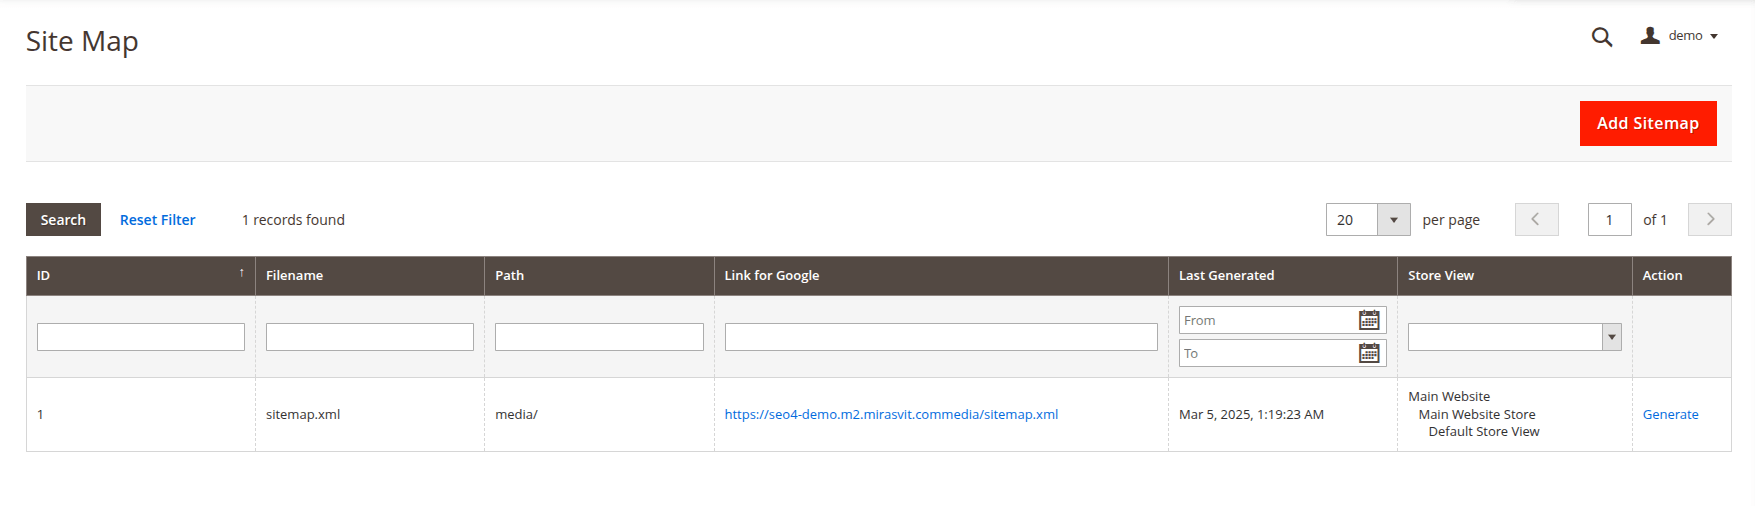Open the sitemap.xml Google link
1755x506 pixels.
[x=891, y=414]
